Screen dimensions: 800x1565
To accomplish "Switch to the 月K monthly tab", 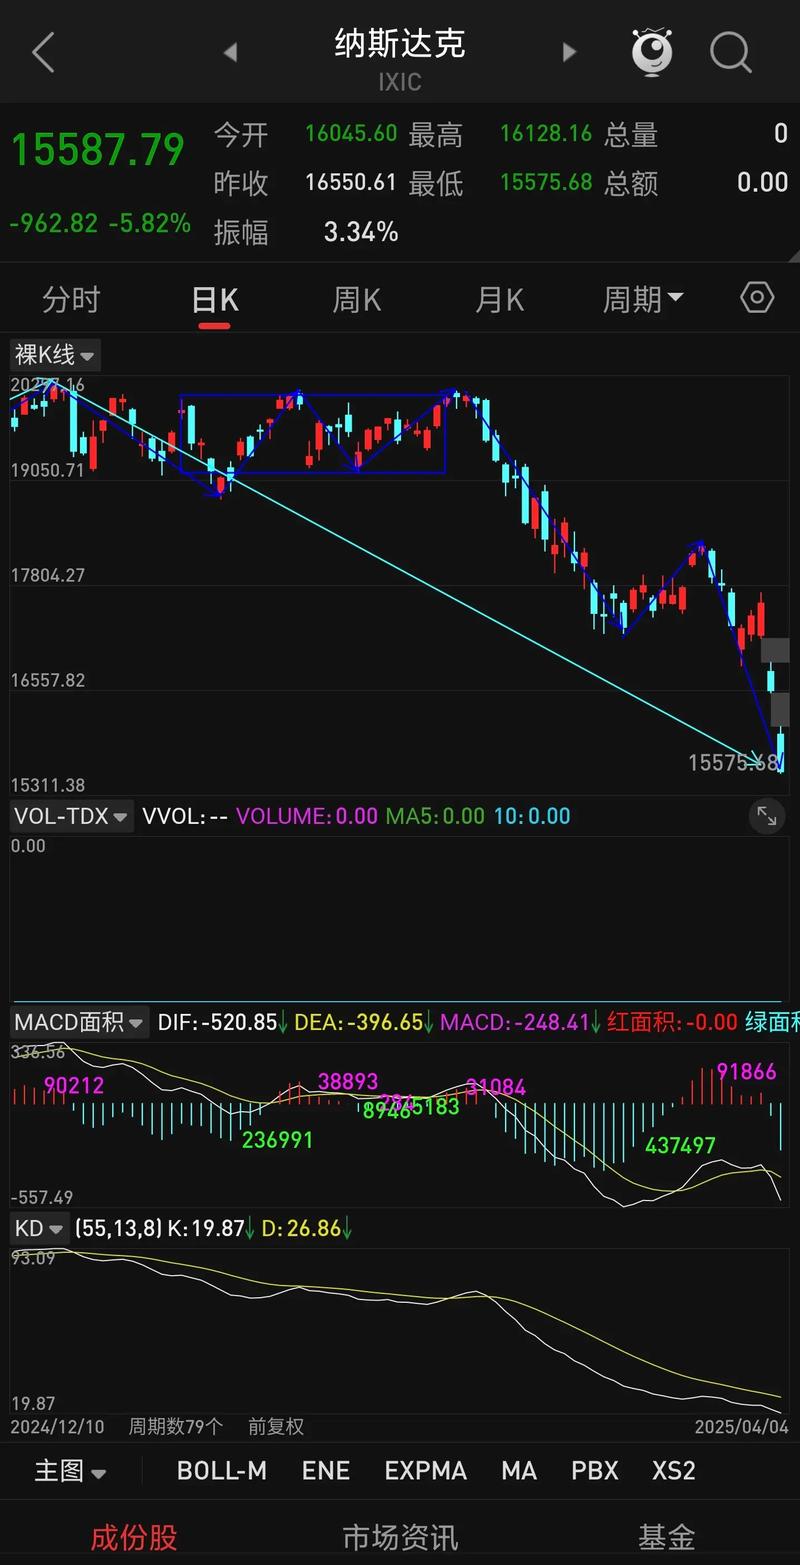I will point(499,299).
